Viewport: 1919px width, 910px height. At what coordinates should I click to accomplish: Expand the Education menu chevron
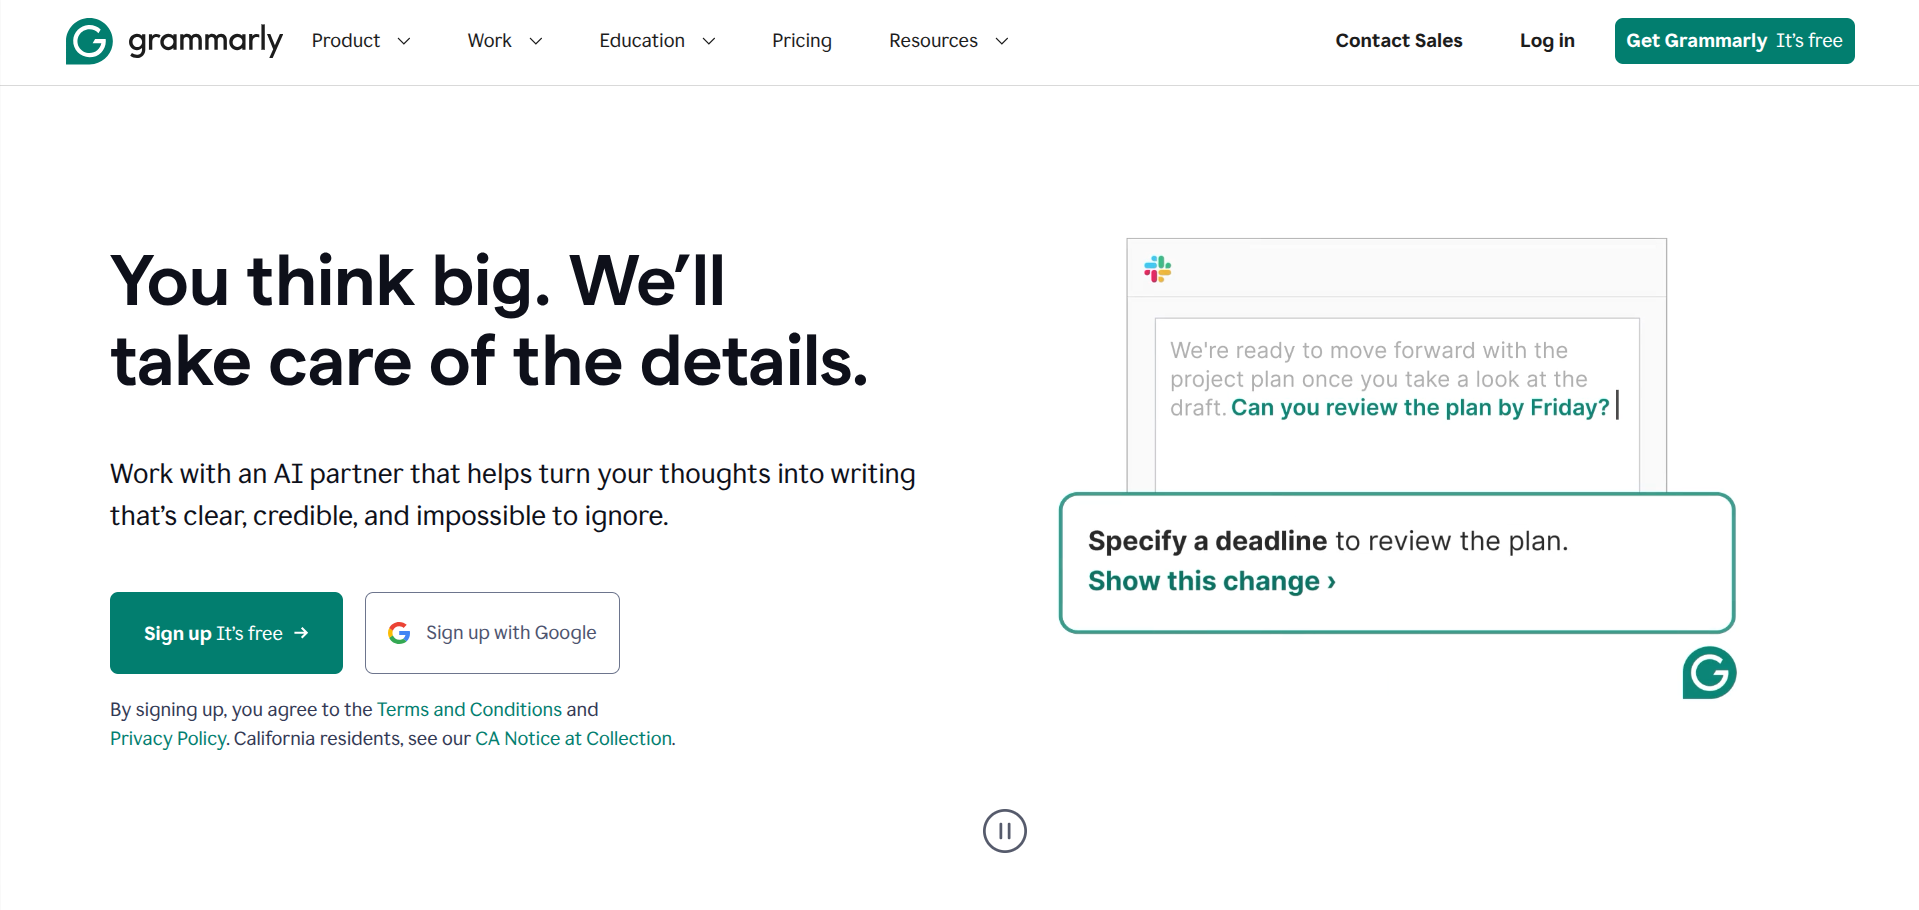(x=709, y=41)
